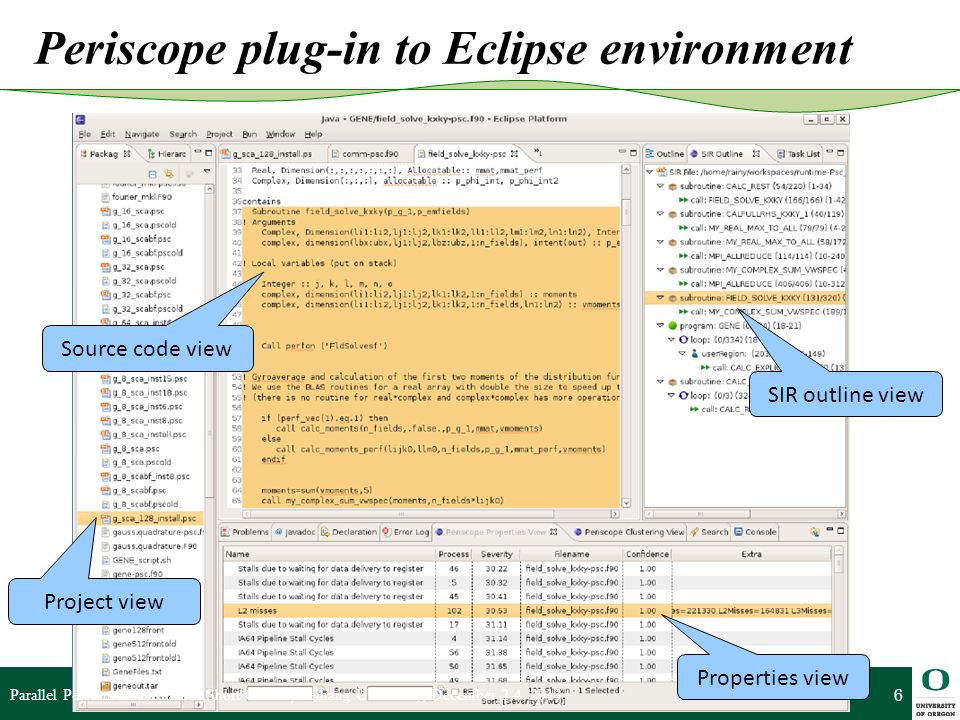
Task: Click the SIR Outline horizontal scrollbar
Action: [x=745, y=514]
